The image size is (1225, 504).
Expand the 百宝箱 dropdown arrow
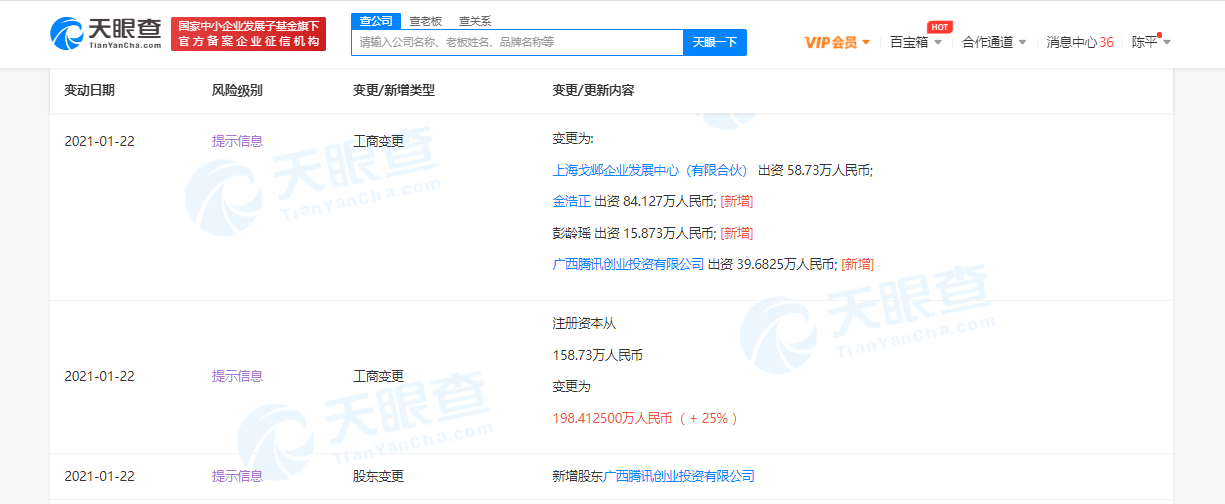(938, 42)
